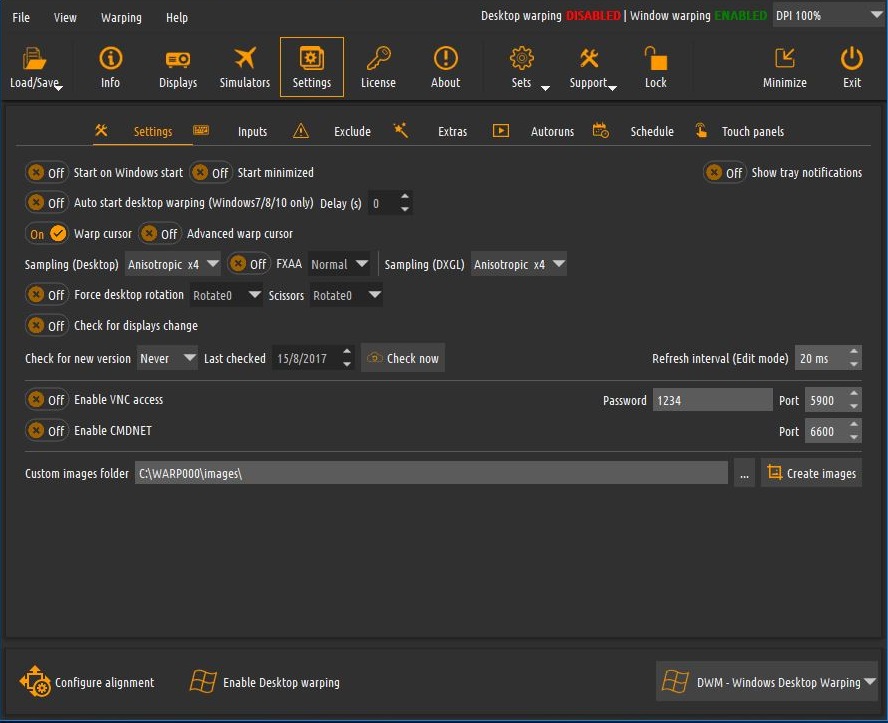
Task: Open the Help menu
Action: tap(177, 18)
